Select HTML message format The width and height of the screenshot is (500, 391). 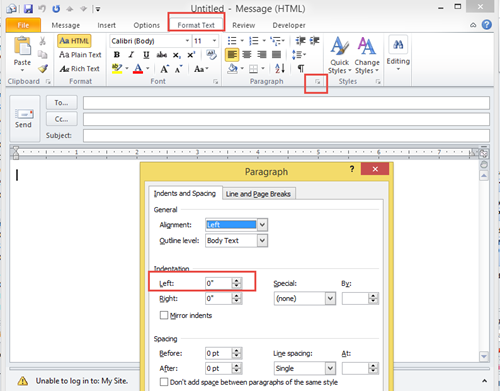[74, 41]
